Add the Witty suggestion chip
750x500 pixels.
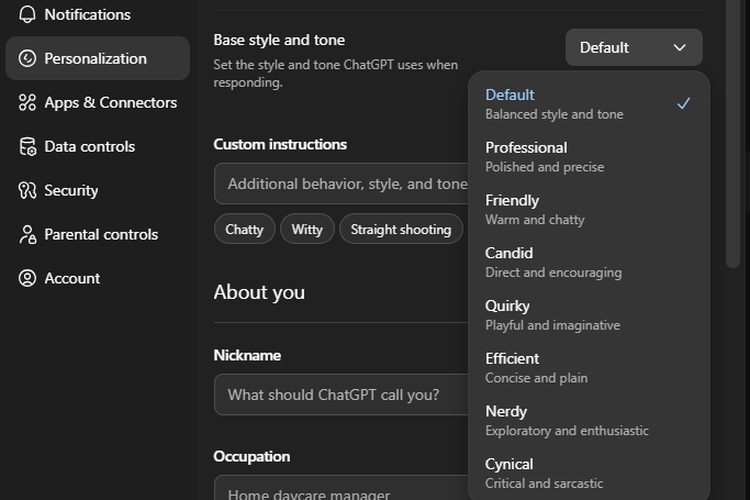(307, 229)
